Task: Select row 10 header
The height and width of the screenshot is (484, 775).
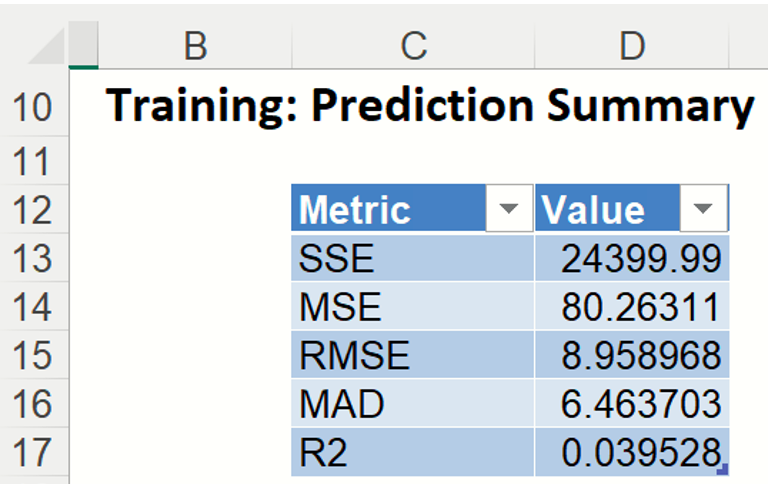Action: pyautogui.click(x=34, y=106)
